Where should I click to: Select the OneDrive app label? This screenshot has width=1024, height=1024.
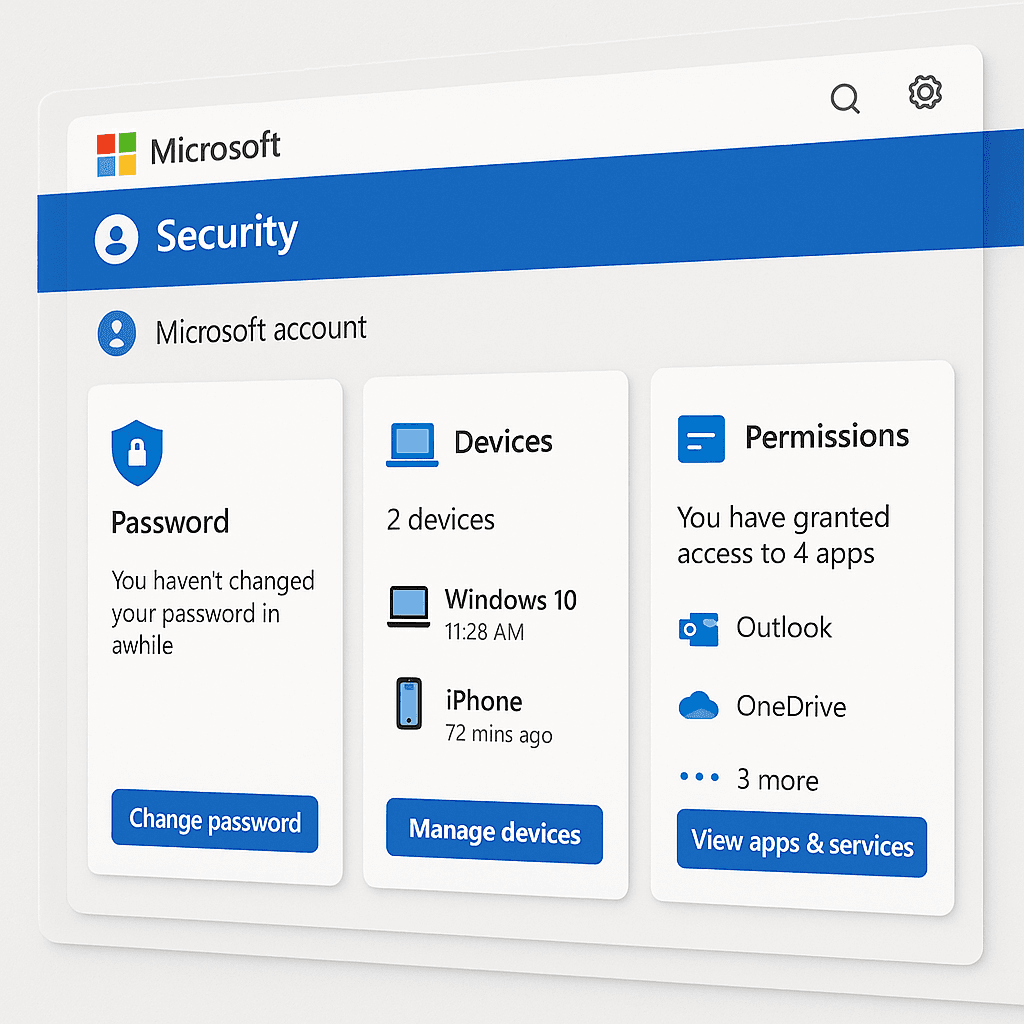point(791,706)
